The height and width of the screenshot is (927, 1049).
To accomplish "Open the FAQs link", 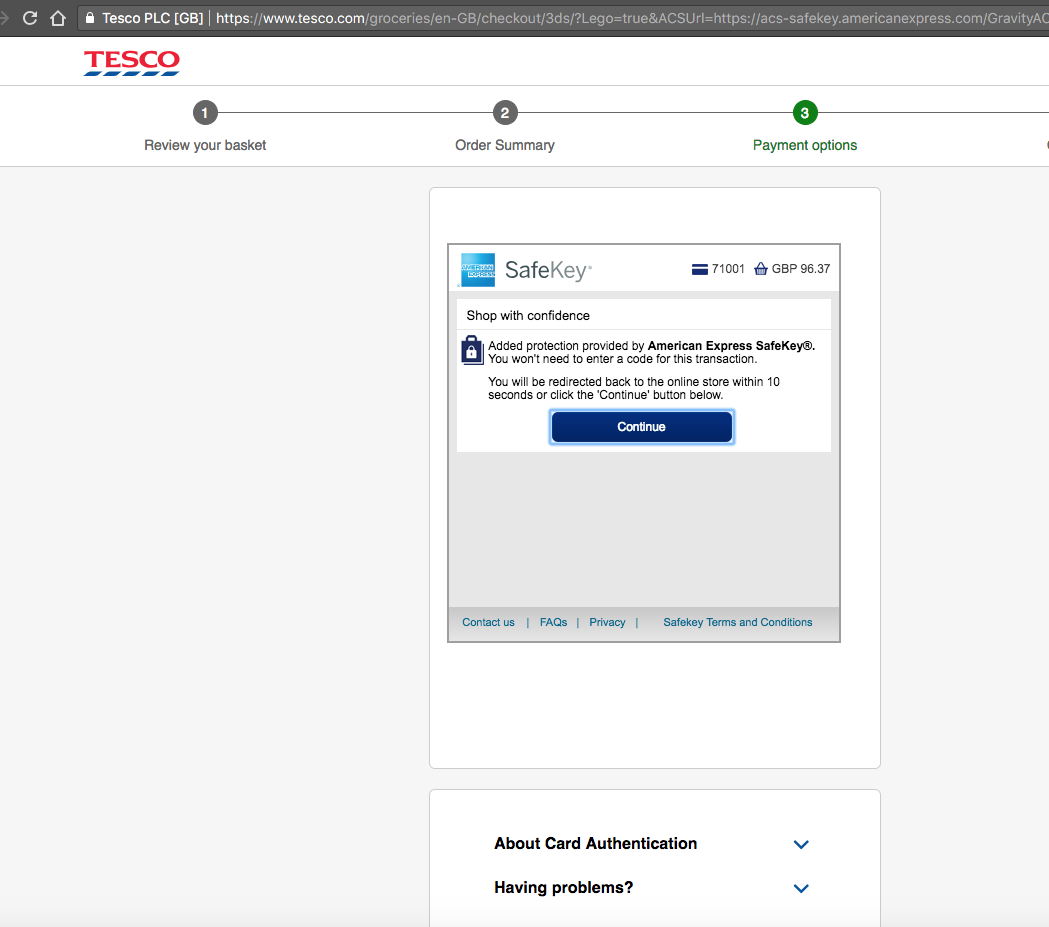I will (553, 621).
